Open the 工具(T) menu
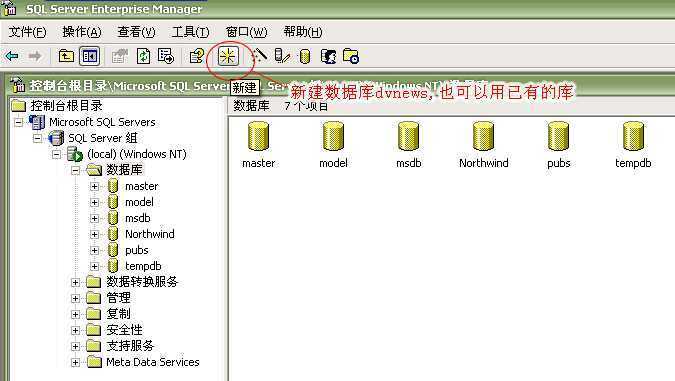The width and height of the screenshot is (675, 381). 190,32
